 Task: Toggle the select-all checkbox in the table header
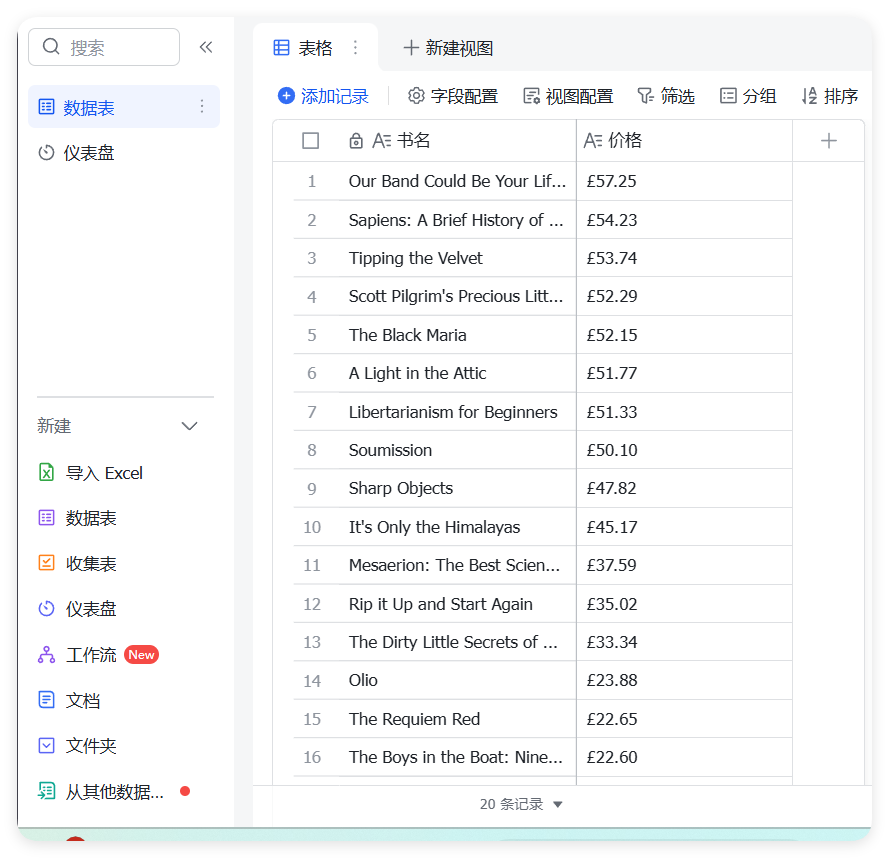point(311,141)
